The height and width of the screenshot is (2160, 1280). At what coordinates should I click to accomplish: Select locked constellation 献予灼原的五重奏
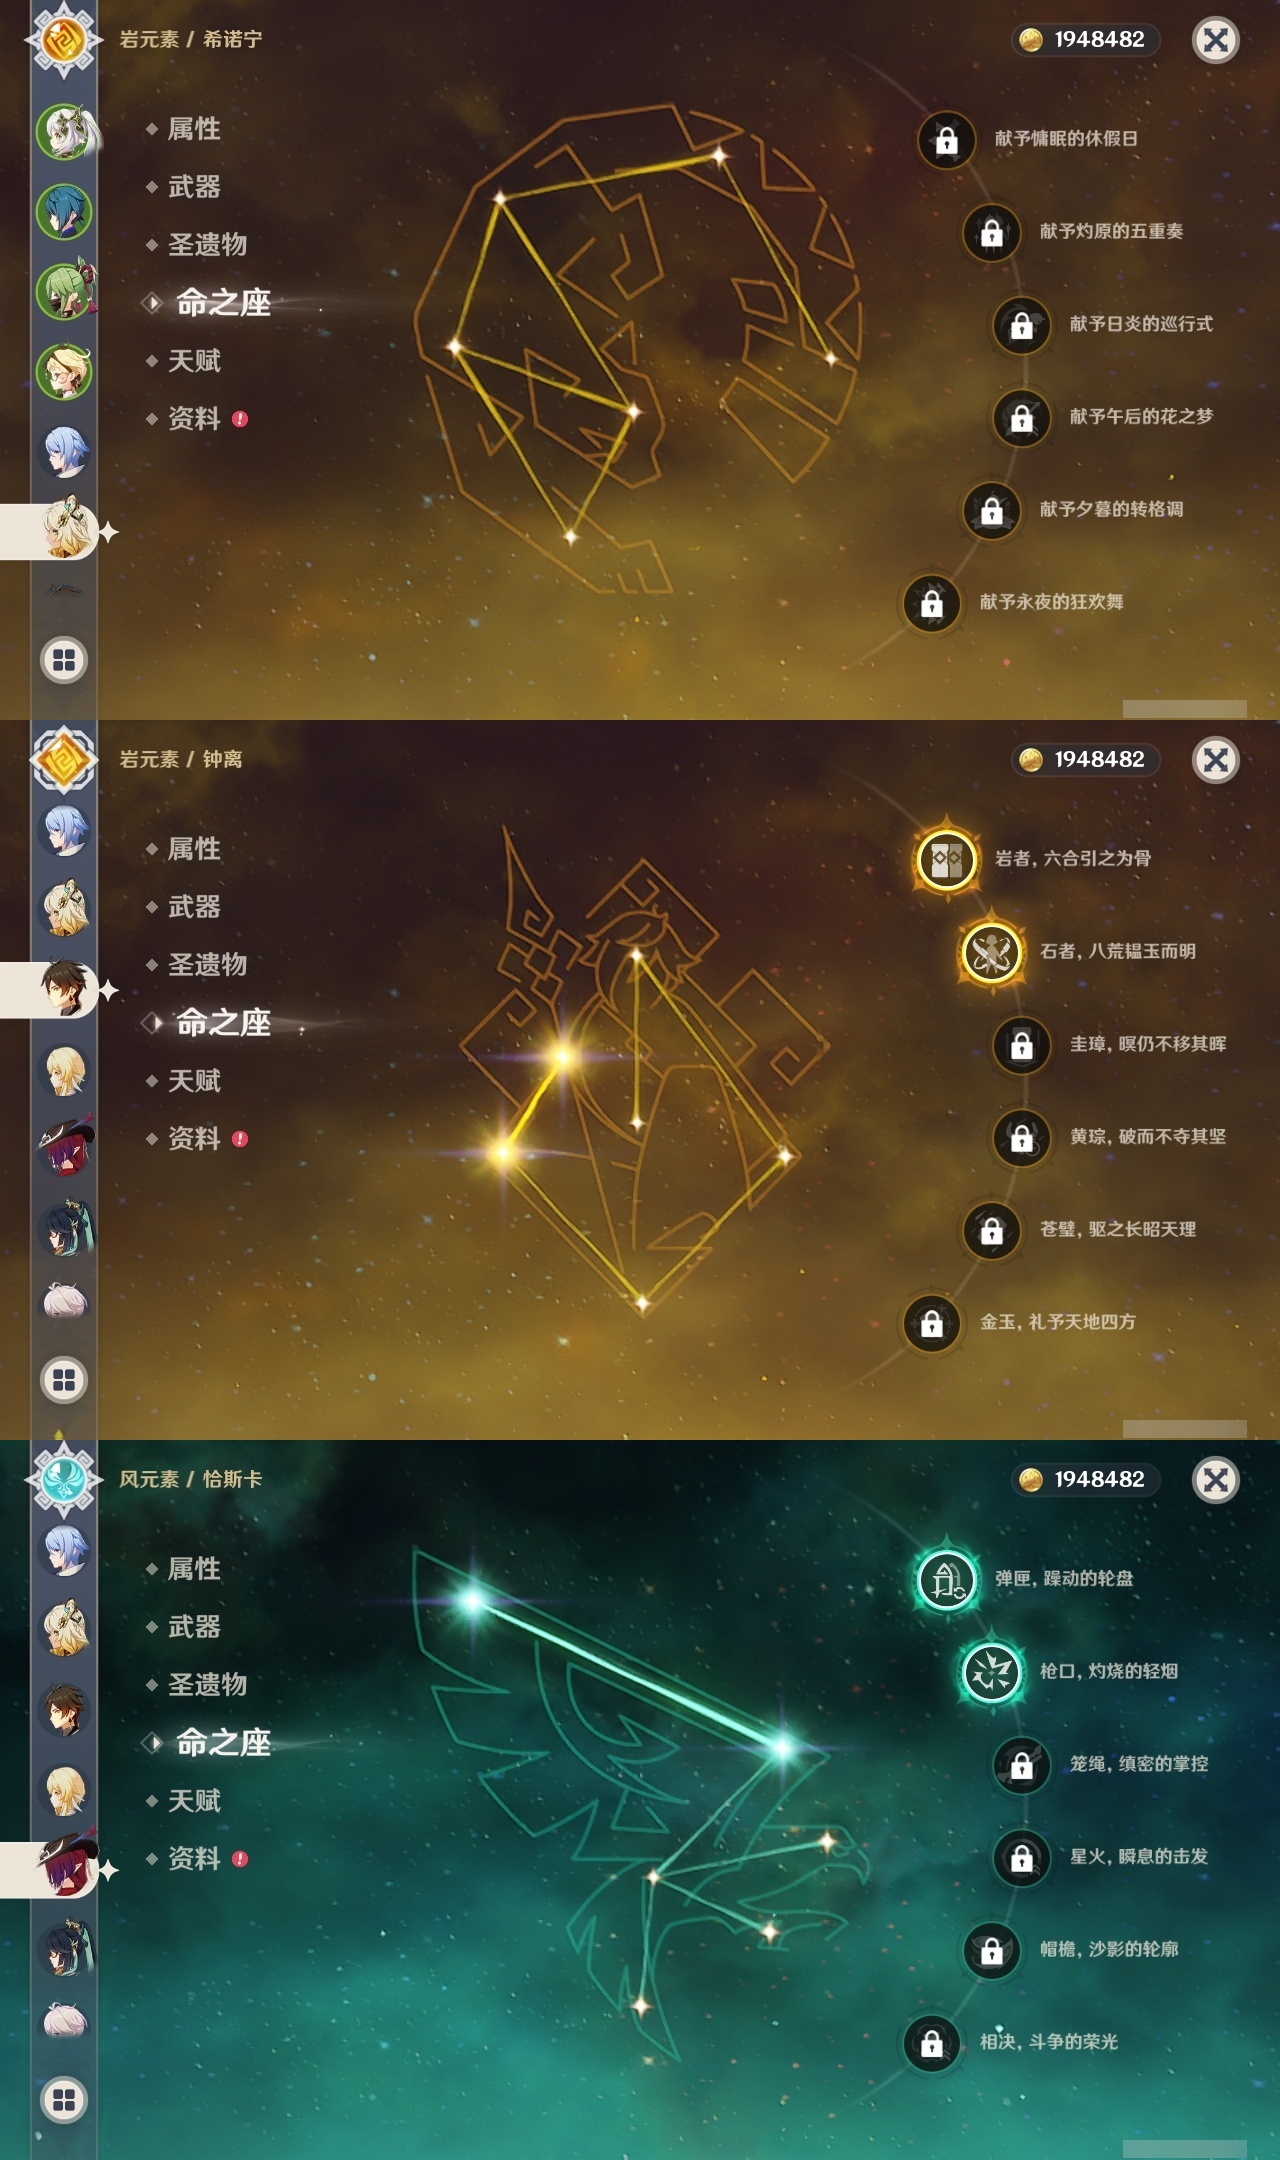[991, 232]
